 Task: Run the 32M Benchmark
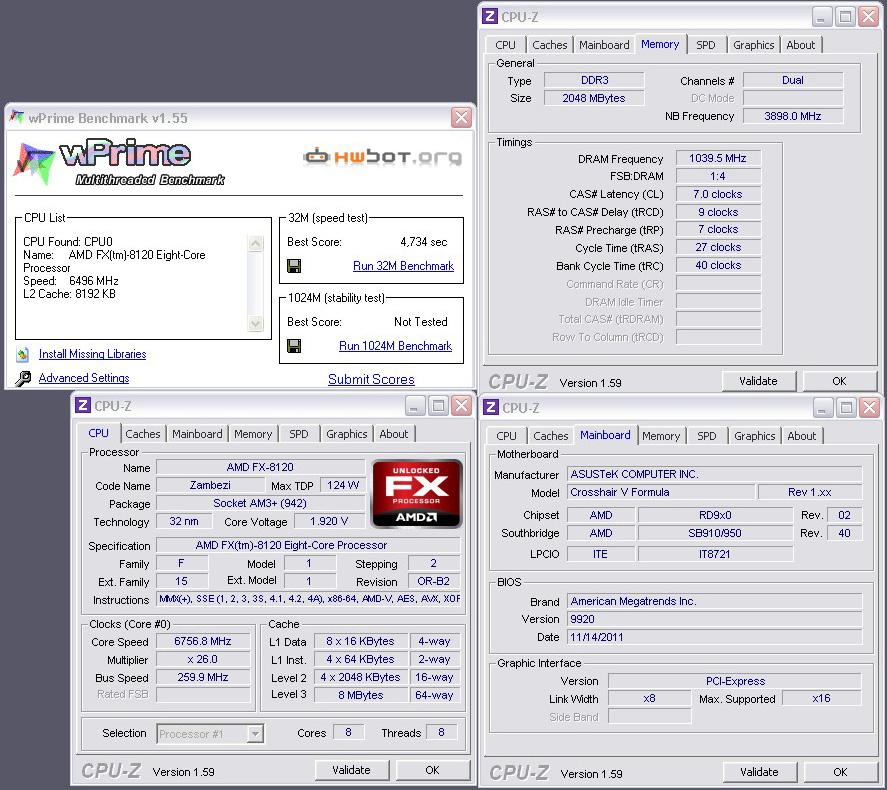(x=403, y=266)
